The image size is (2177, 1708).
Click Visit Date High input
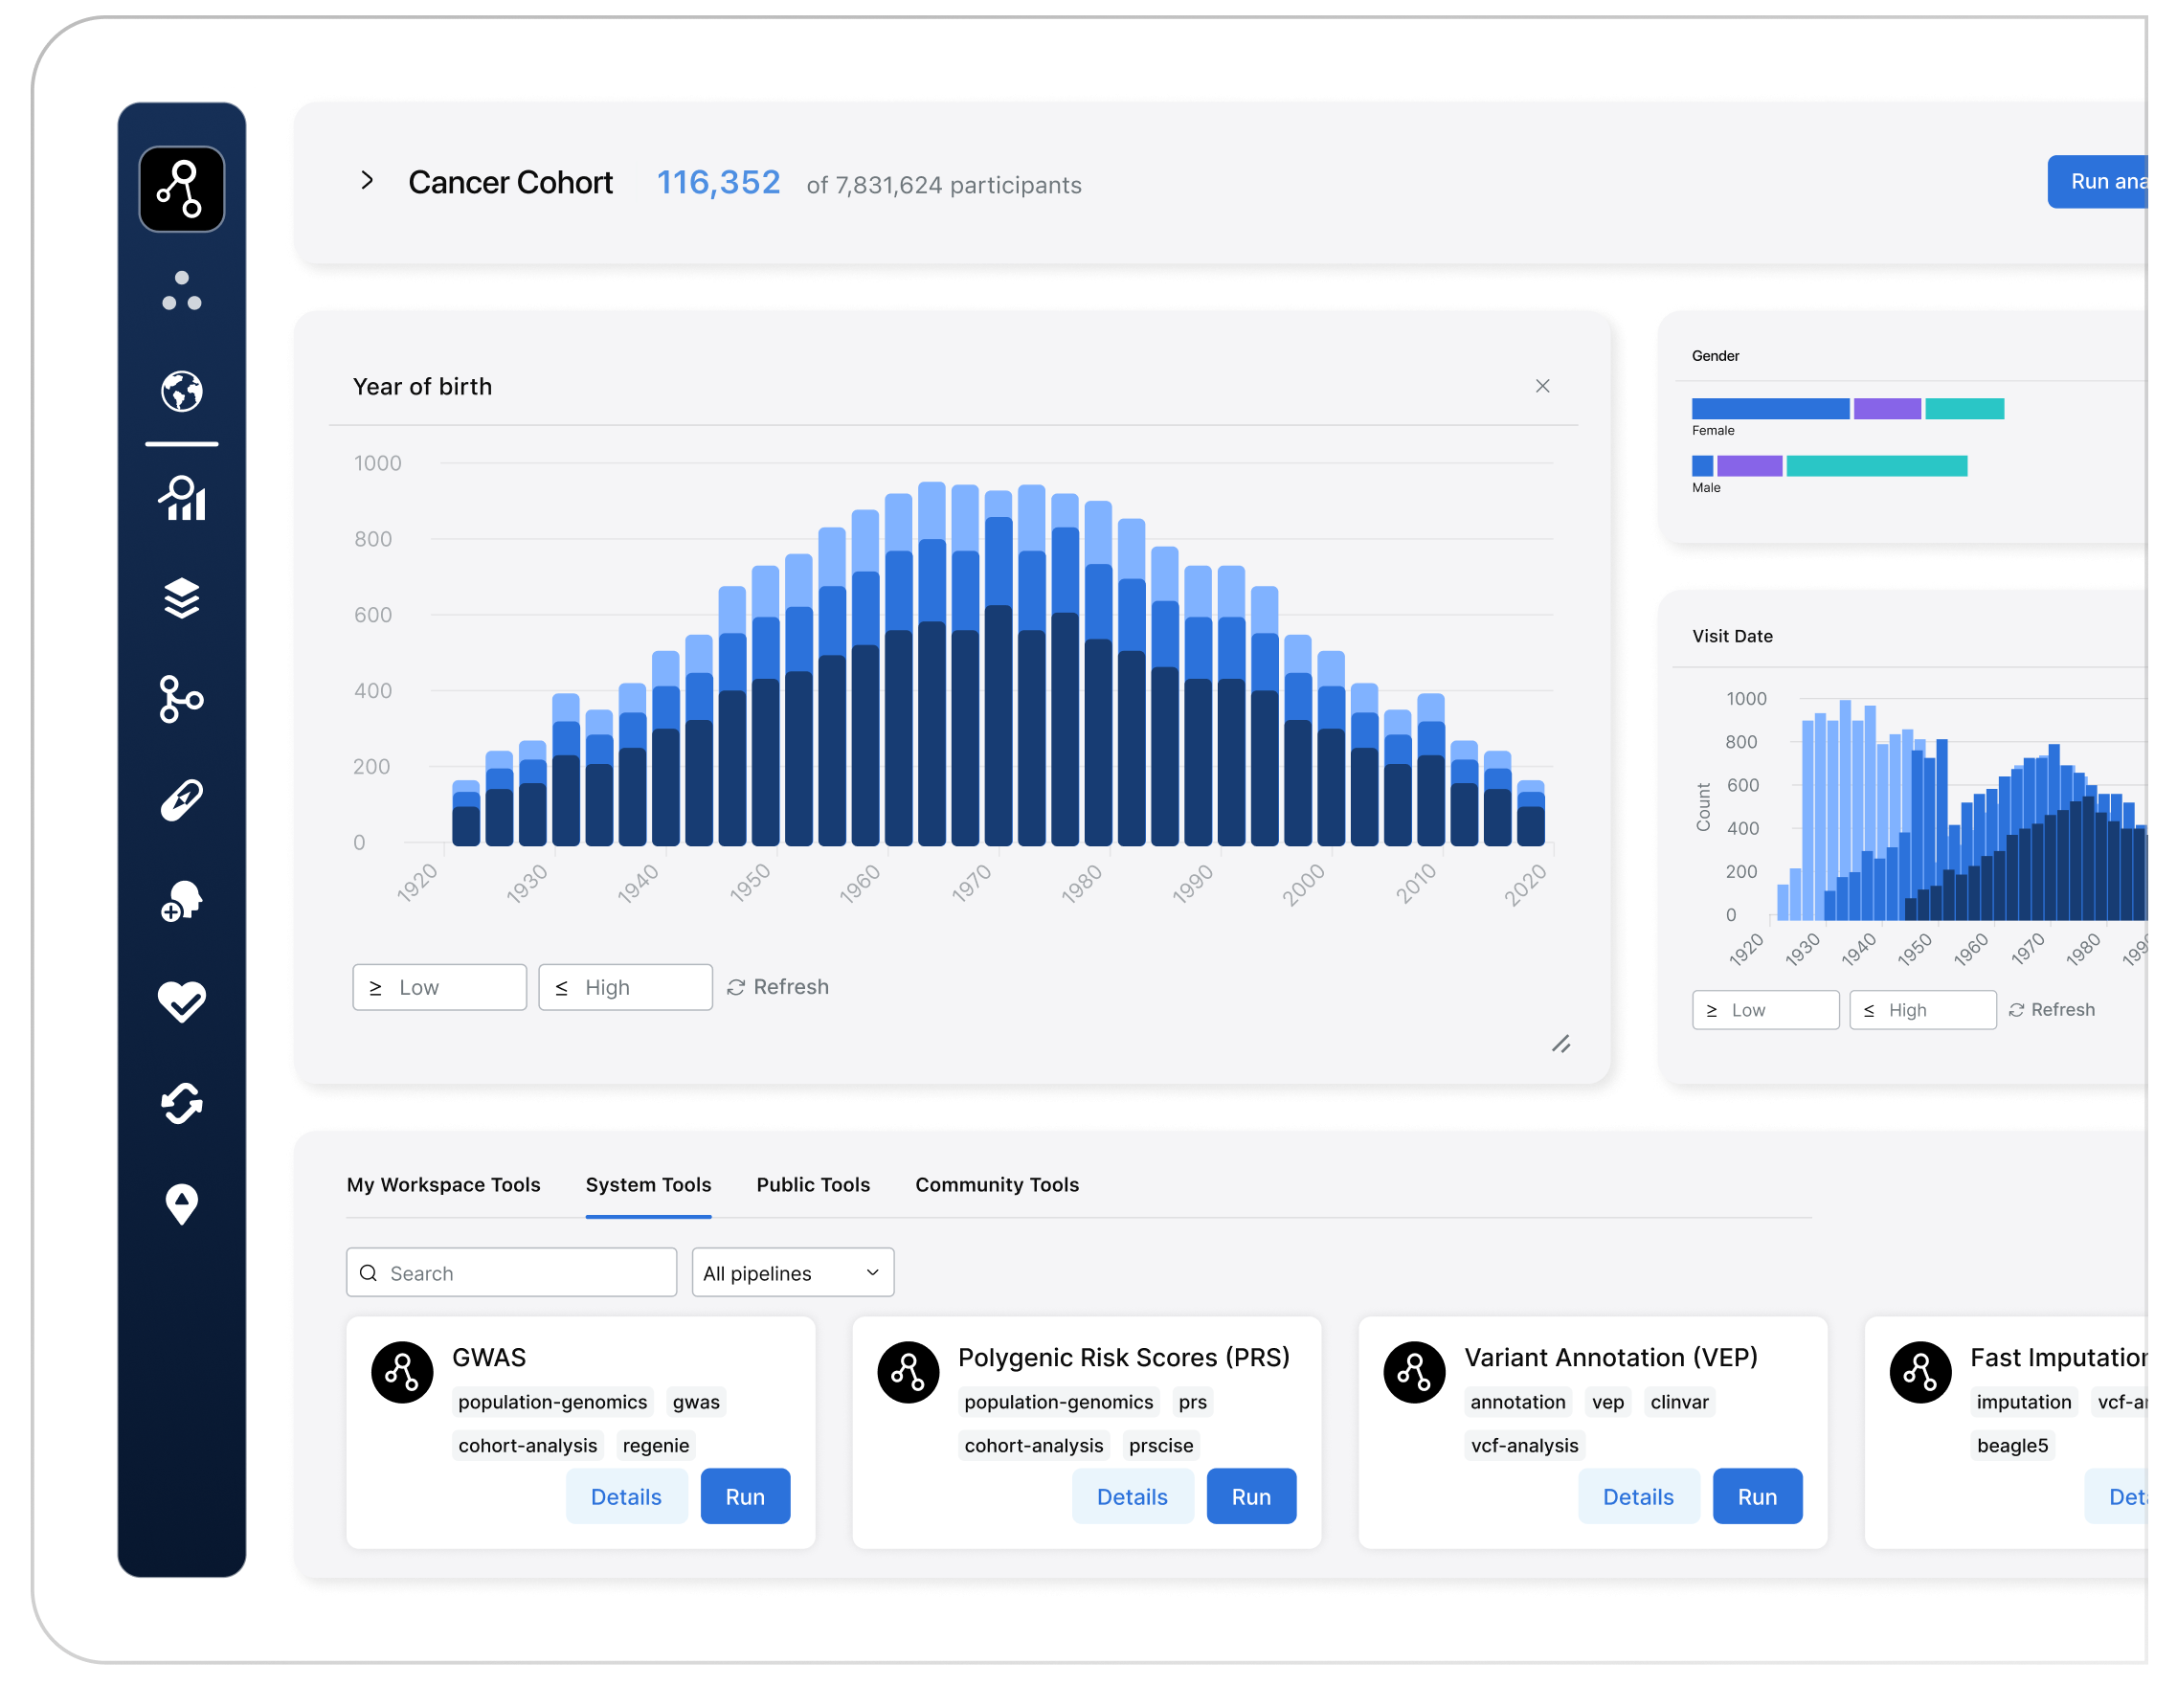[1924, 1010]
